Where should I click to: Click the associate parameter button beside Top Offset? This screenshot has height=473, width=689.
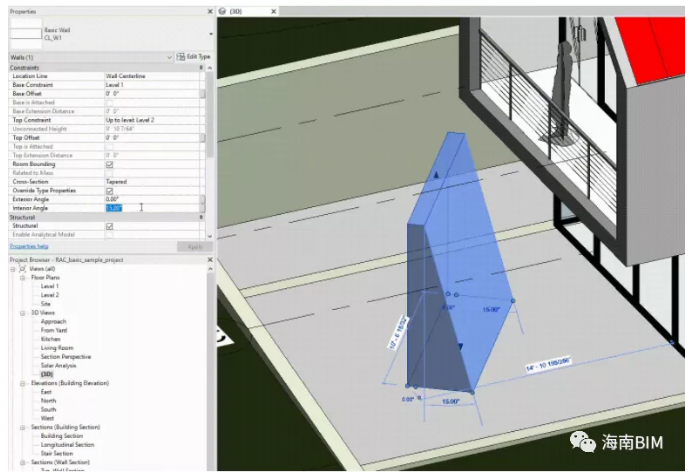203,138
